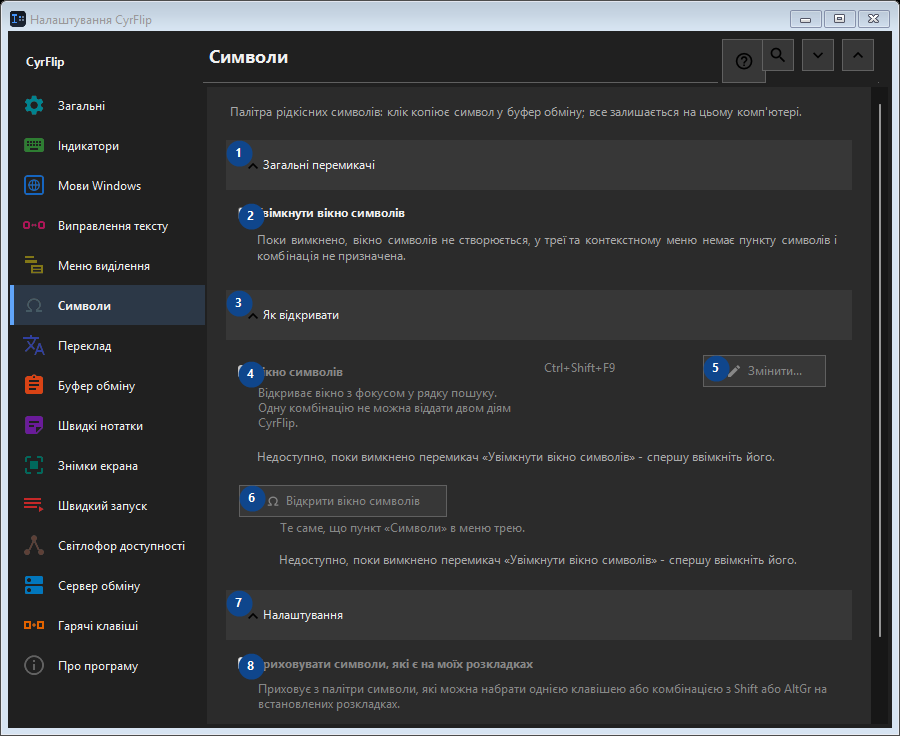
Task: Open the Знімки екрана capture icon
Action: [x=34, y=466]
